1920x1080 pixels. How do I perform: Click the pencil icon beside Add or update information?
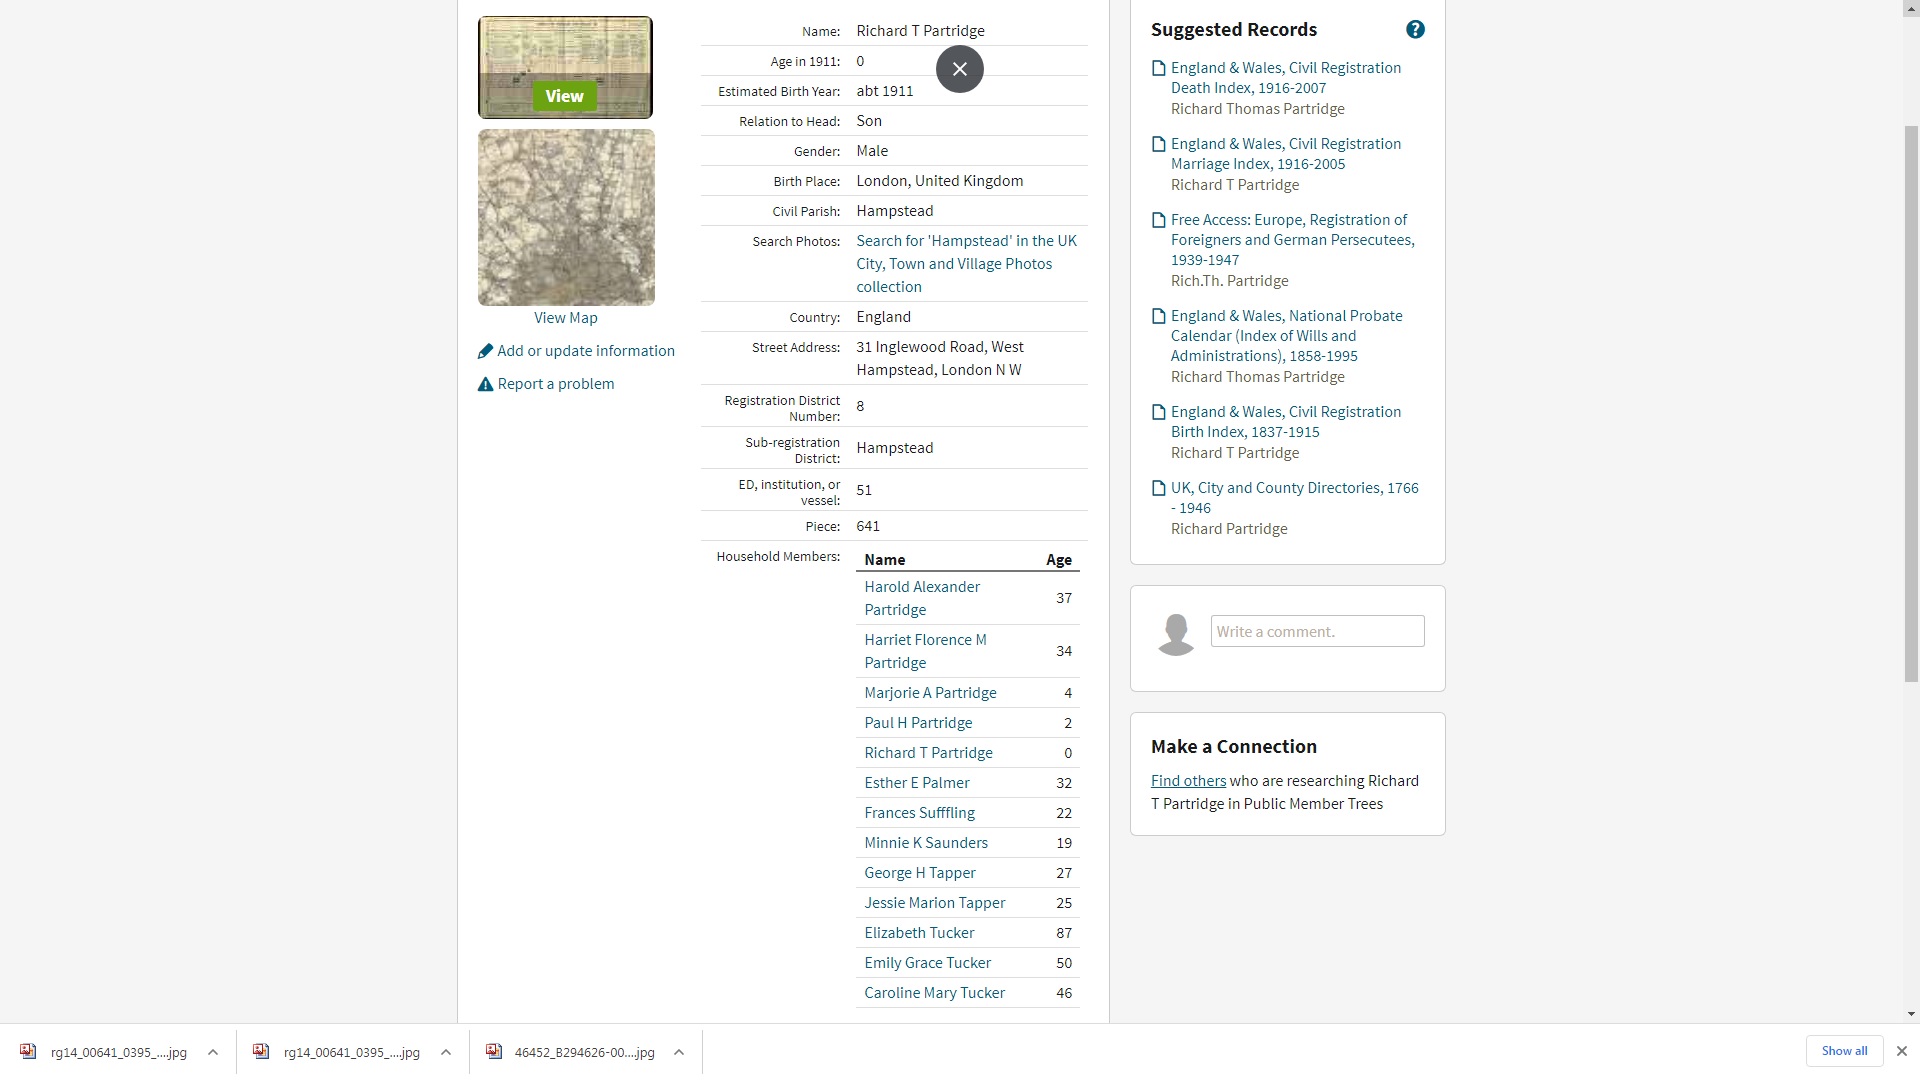[485, 351]
